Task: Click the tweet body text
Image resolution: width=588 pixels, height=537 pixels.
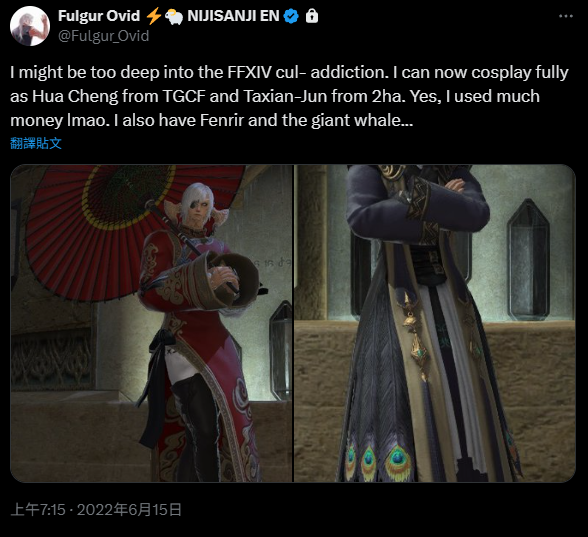Action: pyautogui.click(x=289, y=96)
